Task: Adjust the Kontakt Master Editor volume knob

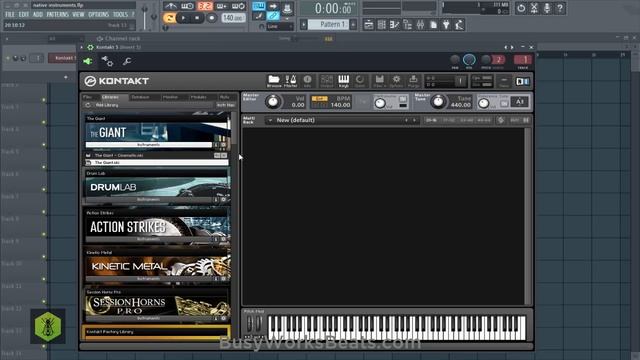Action: (273, 102)
